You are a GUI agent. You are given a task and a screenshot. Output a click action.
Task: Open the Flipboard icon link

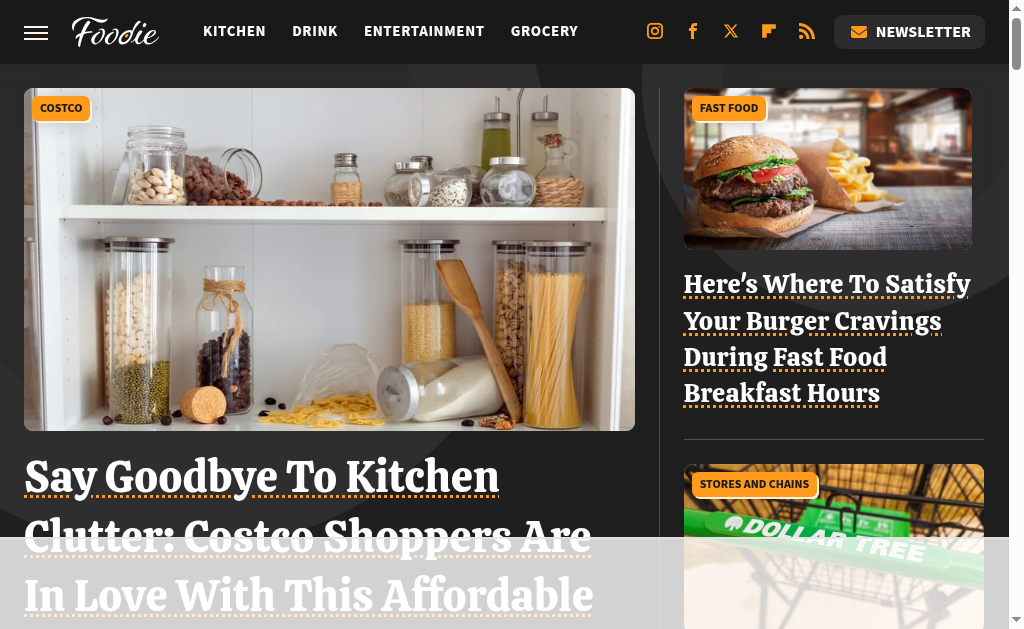point(769,31)
